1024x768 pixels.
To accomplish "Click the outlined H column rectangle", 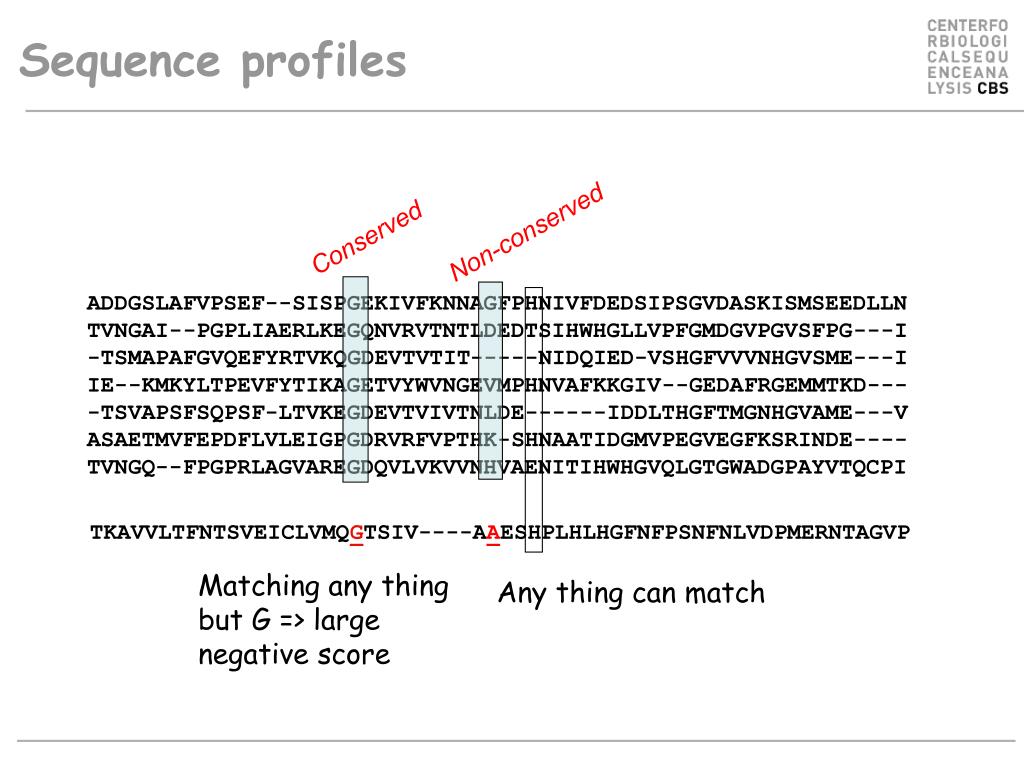I will (534, 420).
